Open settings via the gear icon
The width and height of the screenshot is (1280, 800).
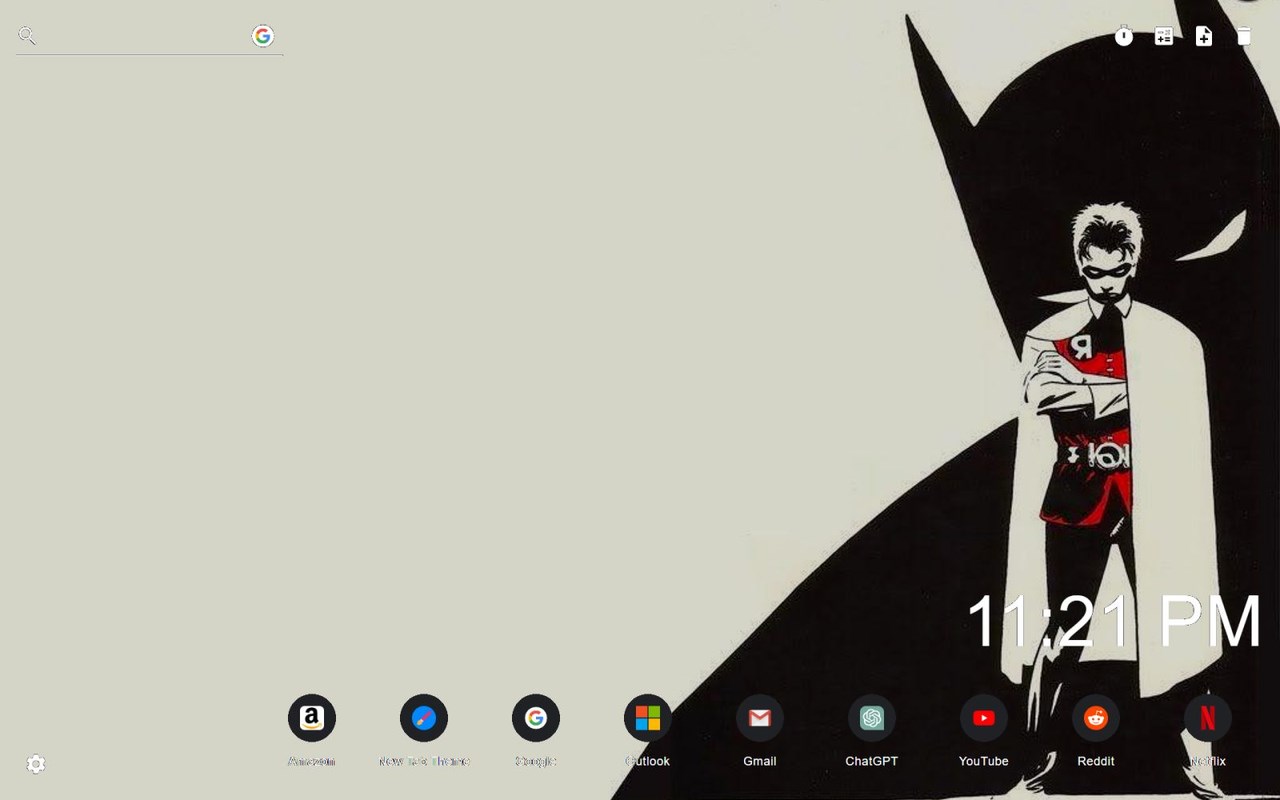[36, 764]
